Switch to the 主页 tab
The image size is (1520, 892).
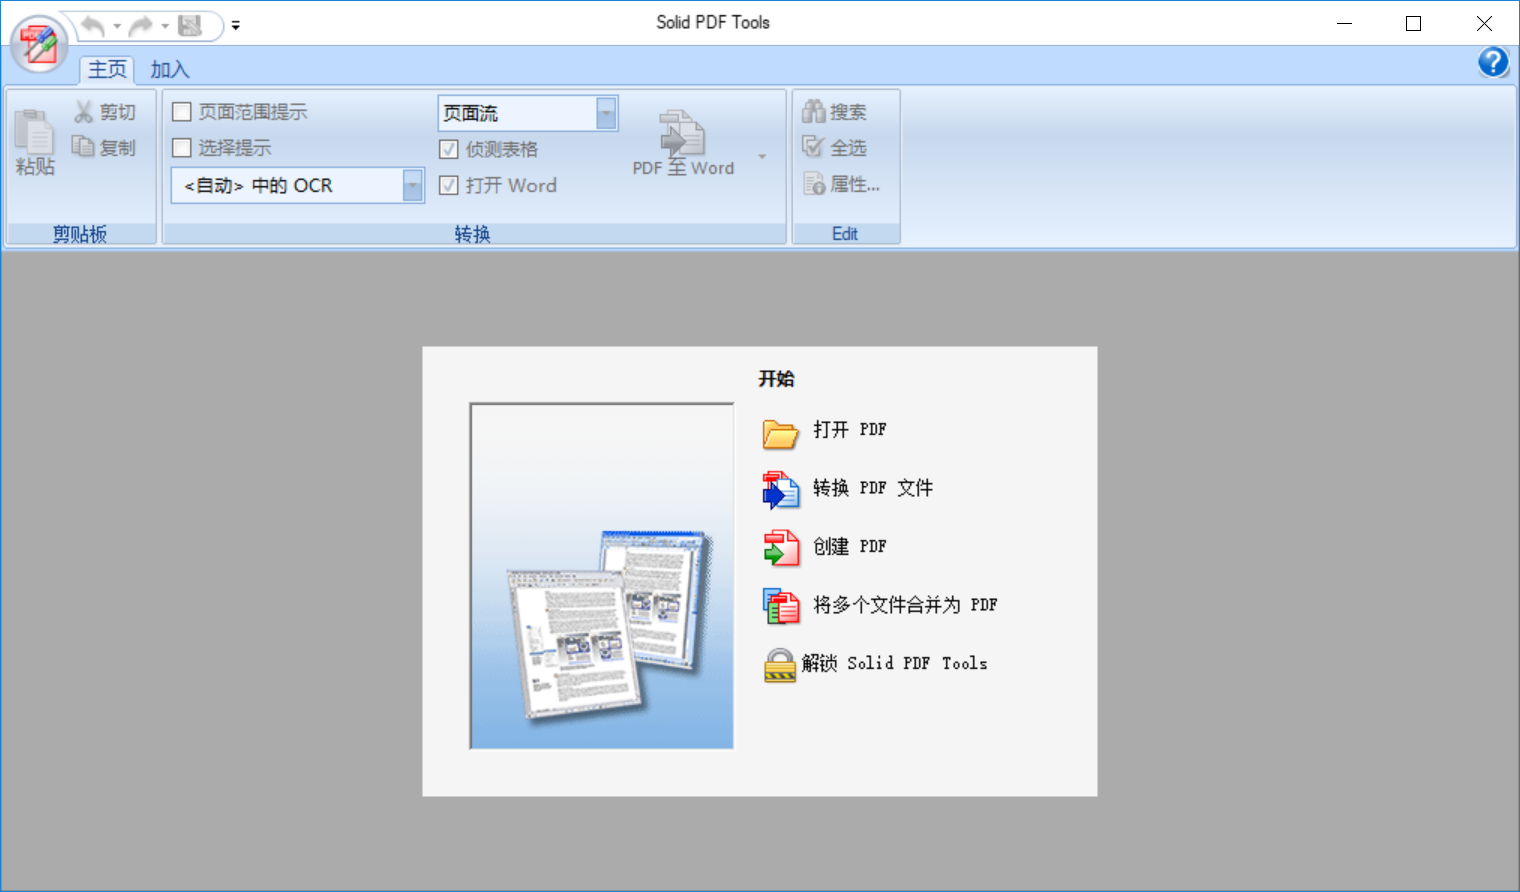107,69
